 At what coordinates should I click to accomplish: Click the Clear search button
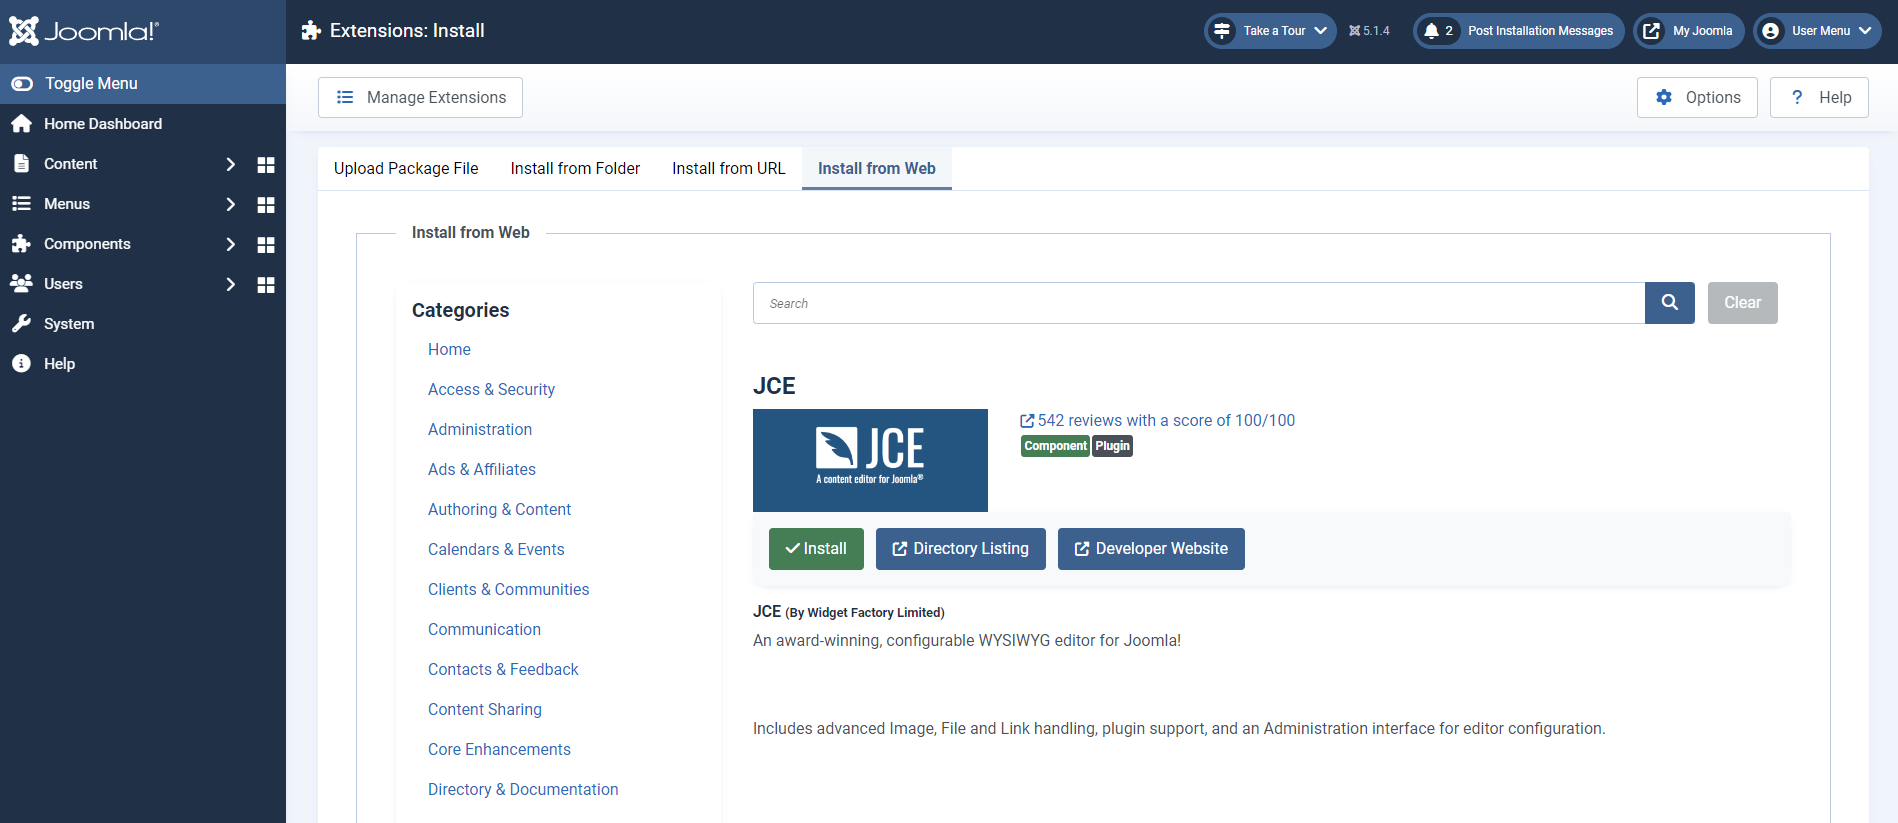pos(1743,303)
